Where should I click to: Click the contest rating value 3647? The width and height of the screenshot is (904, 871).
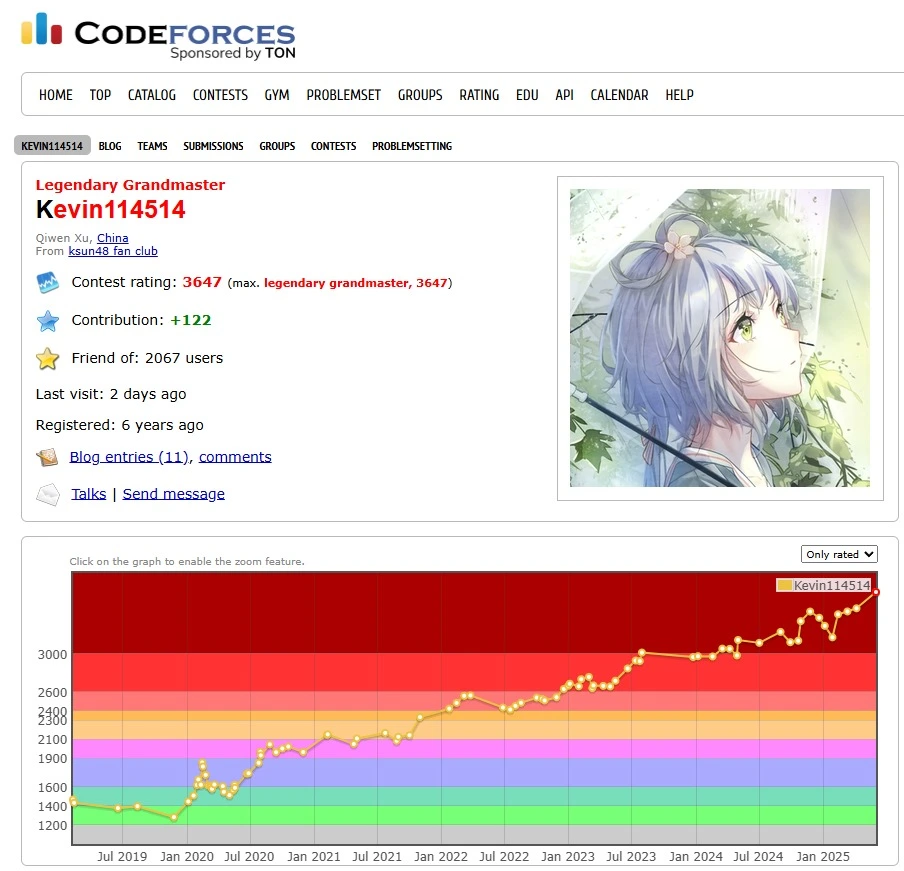click(202, 282)
